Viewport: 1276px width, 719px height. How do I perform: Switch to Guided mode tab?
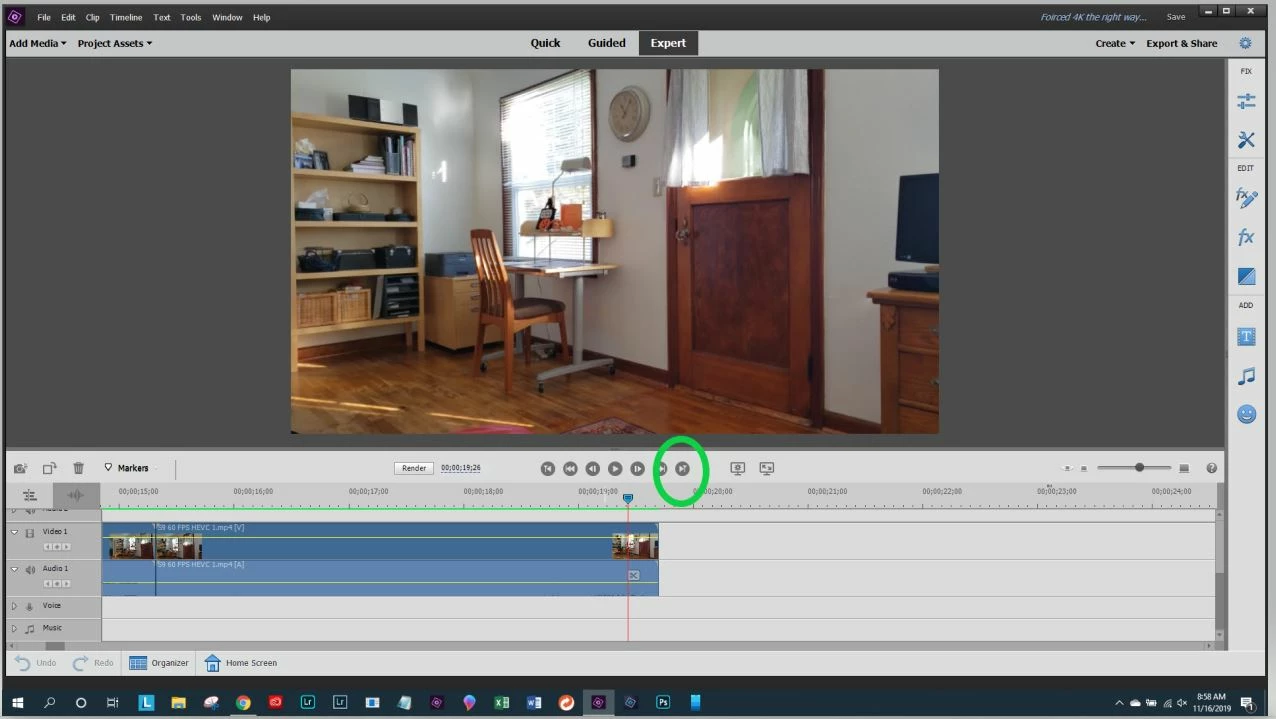click(x=606, y=43)
